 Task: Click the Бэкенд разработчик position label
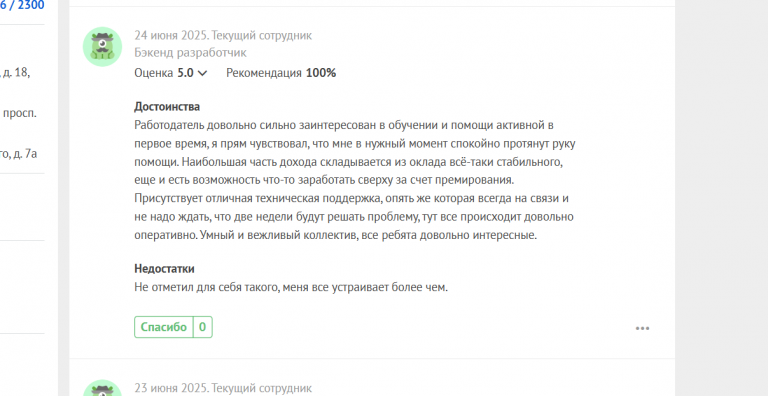click(191, 52)
